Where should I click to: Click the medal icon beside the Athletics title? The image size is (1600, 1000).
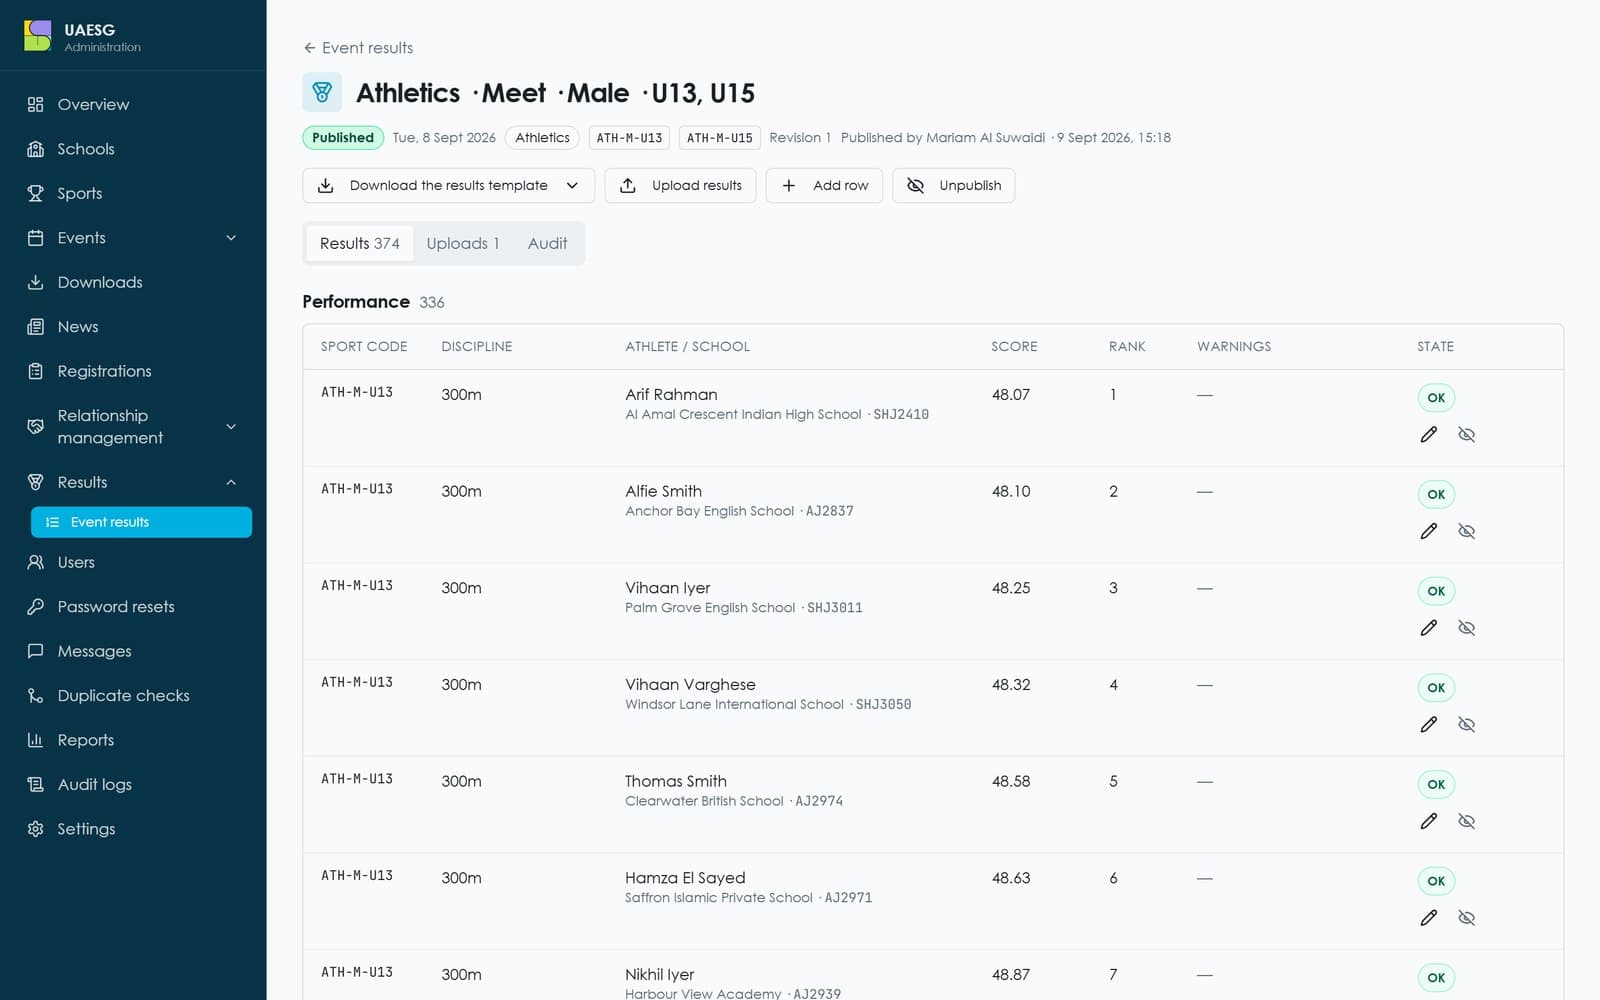(x=322, y=92)
